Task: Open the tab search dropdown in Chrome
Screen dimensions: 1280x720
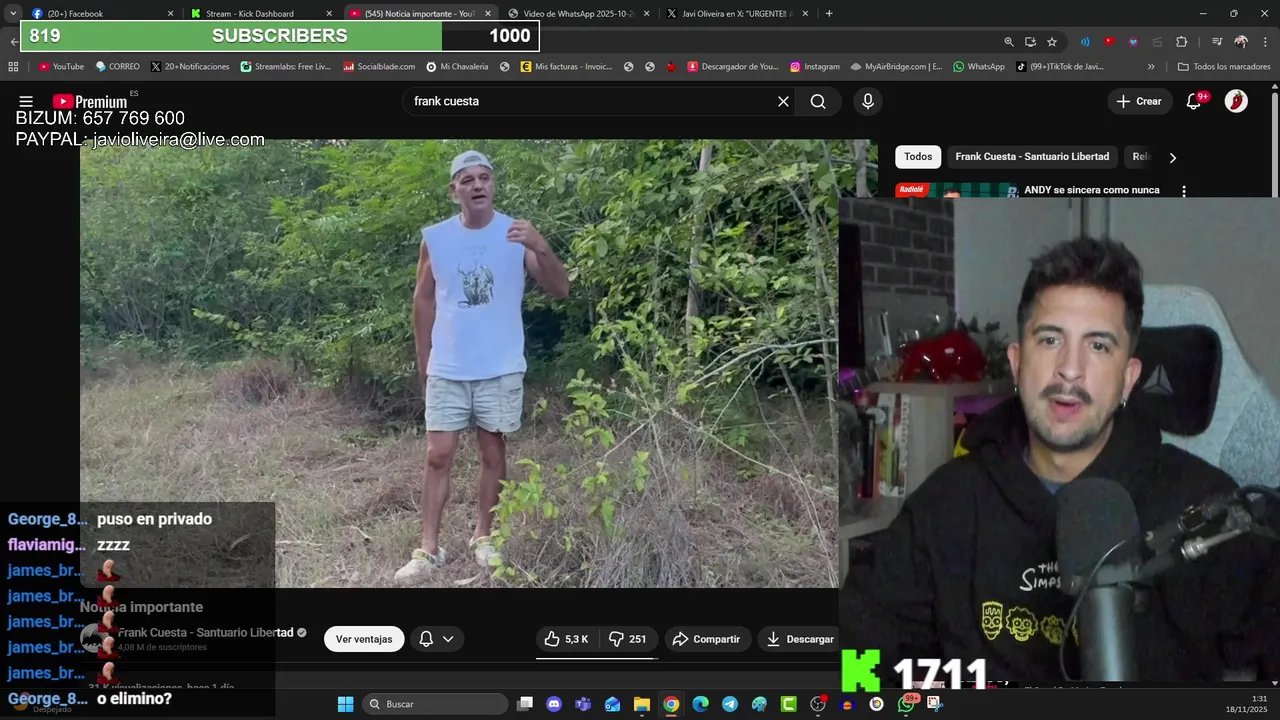Action: click(x=12, y=13)
